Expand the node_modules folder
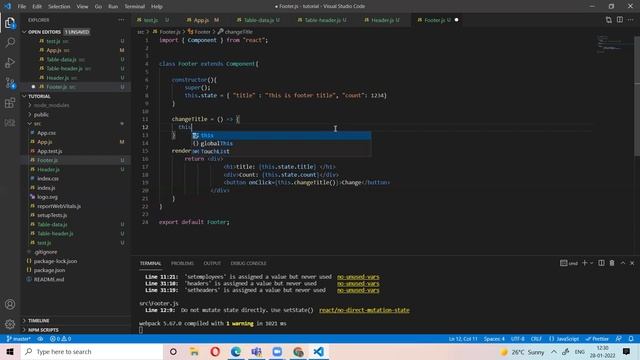This screenshot has height=360, width=640. click(x=51, y=105)
